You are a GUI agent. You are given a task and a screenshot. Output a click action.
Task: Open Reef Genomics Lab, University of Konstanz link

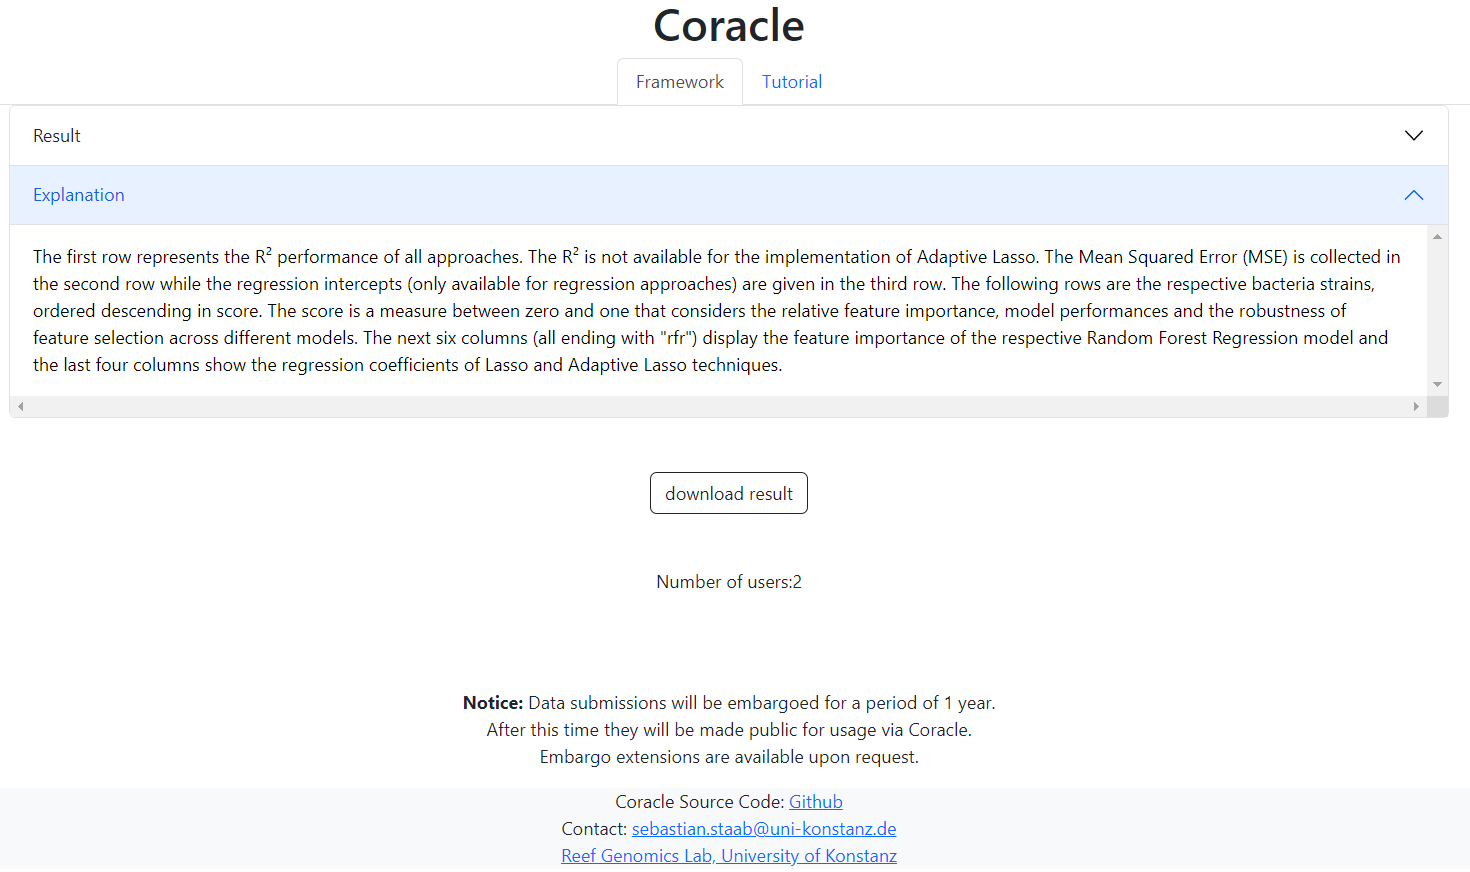coord(729,856)
